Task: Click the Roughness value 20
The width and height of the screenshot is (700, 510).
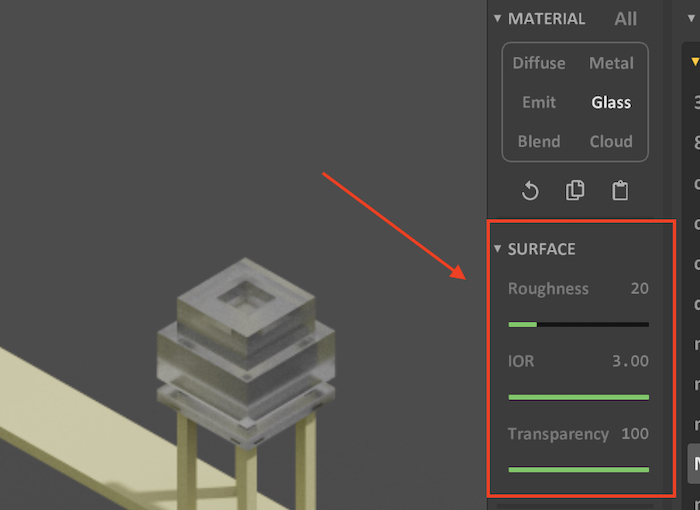Action: click(x=639, y=288)
